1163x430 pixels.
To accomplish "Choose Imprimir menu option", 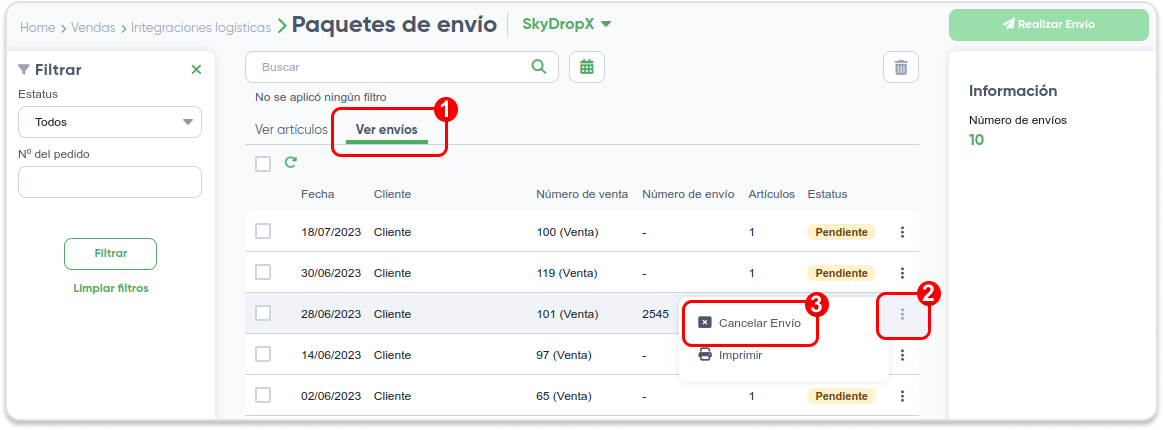I will tap(731, 355).
